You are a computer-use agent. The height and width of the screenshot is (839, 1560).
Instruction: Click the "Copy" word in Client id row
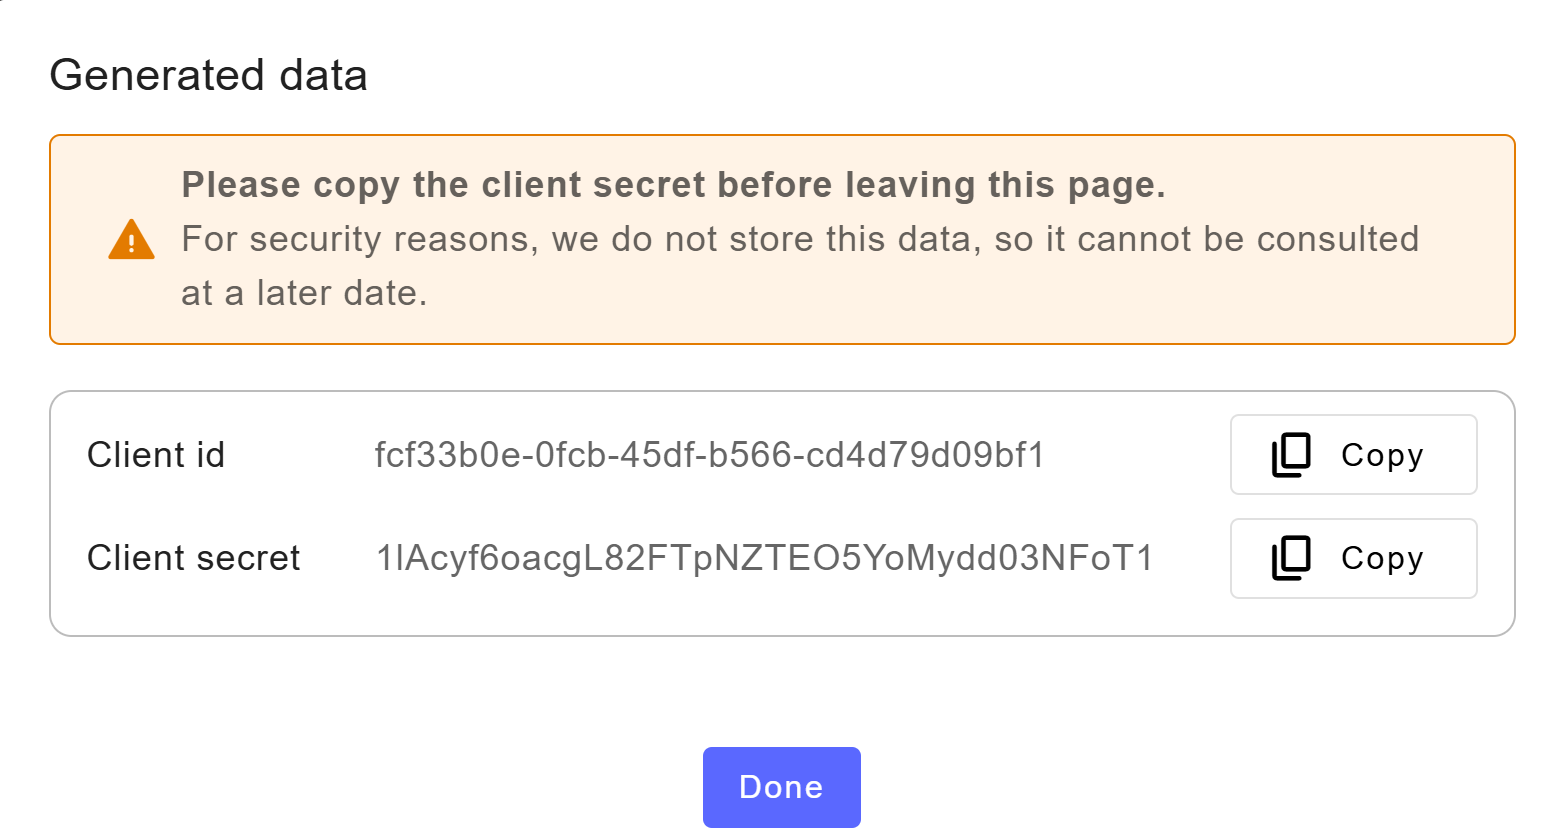point(1382,455)
